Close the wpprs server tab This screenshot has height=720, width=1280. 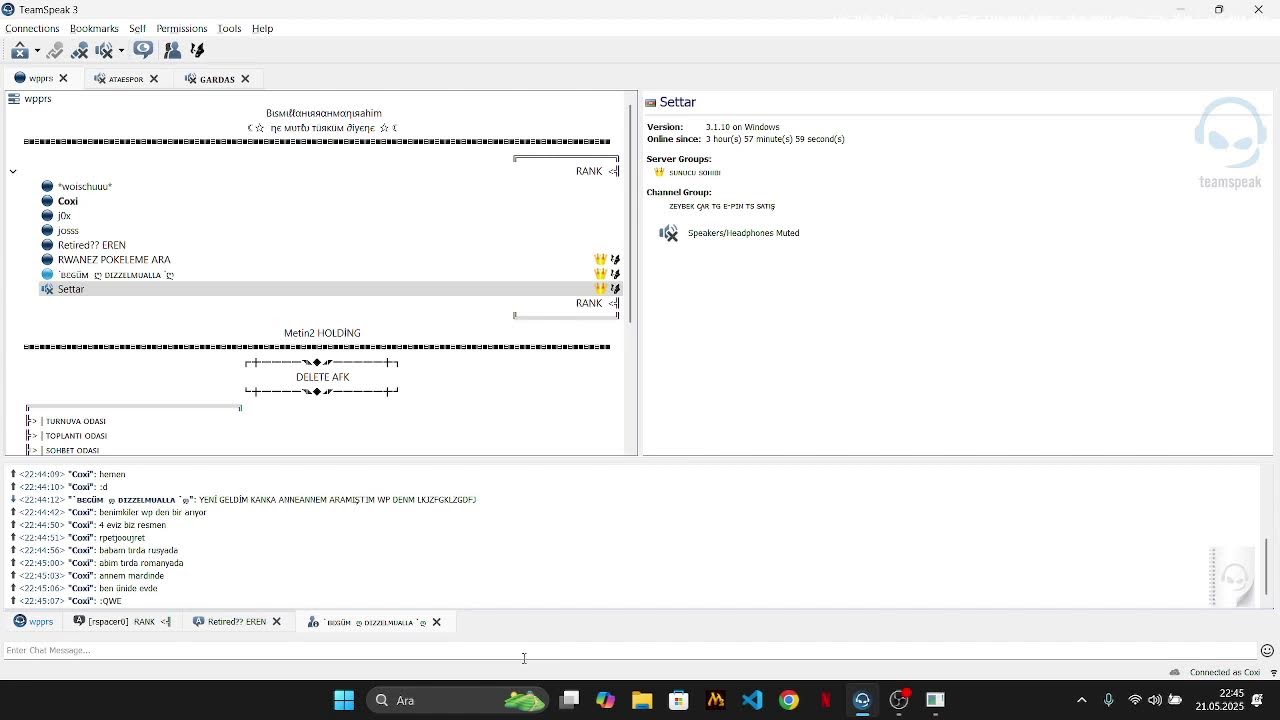coord(63,78)
